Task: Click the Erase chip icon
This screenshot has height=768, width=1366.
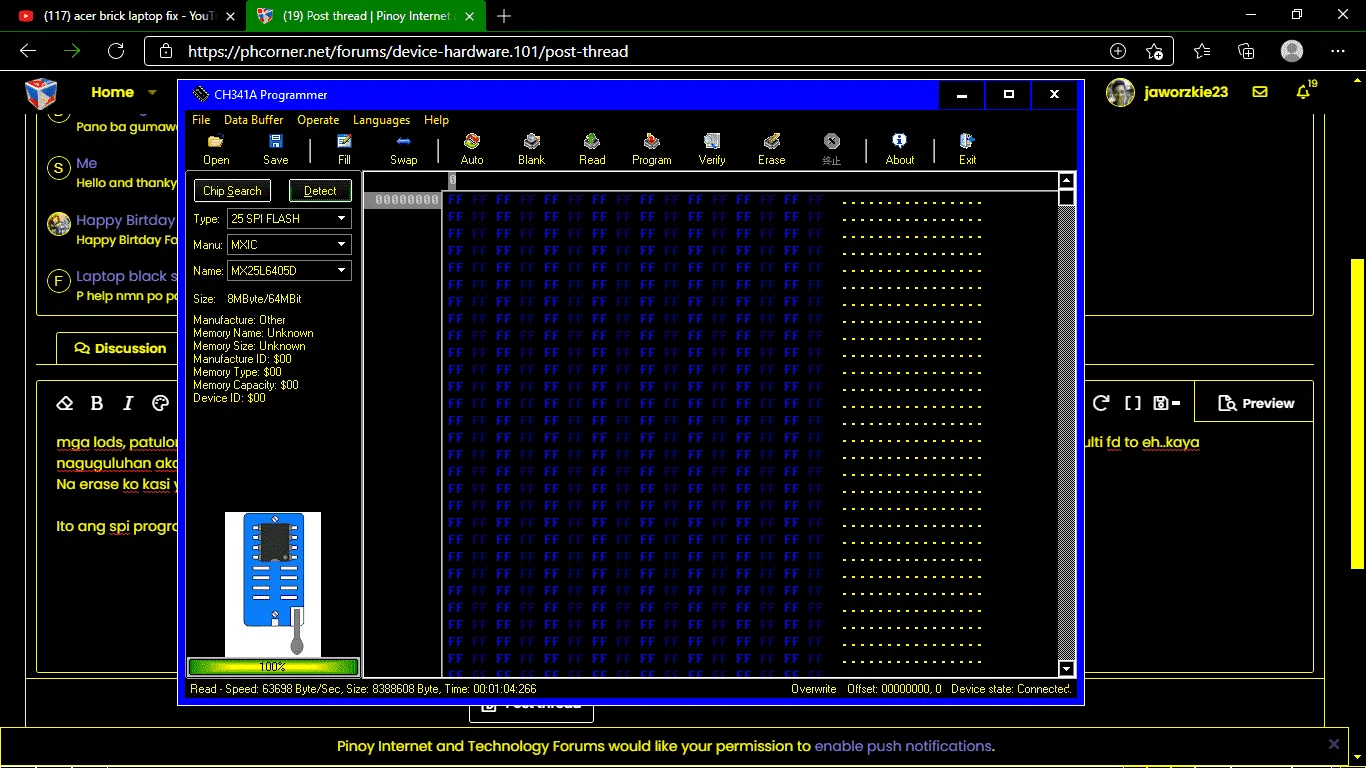Action: (x=772, y=149)
